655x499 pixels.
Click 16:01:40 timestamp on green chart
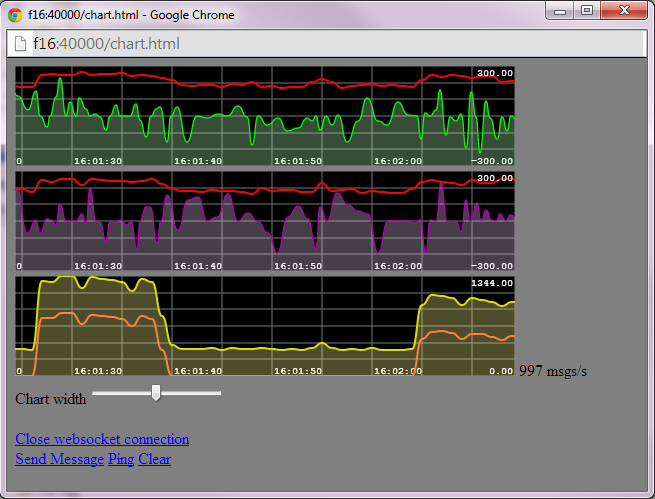point(198,161)
